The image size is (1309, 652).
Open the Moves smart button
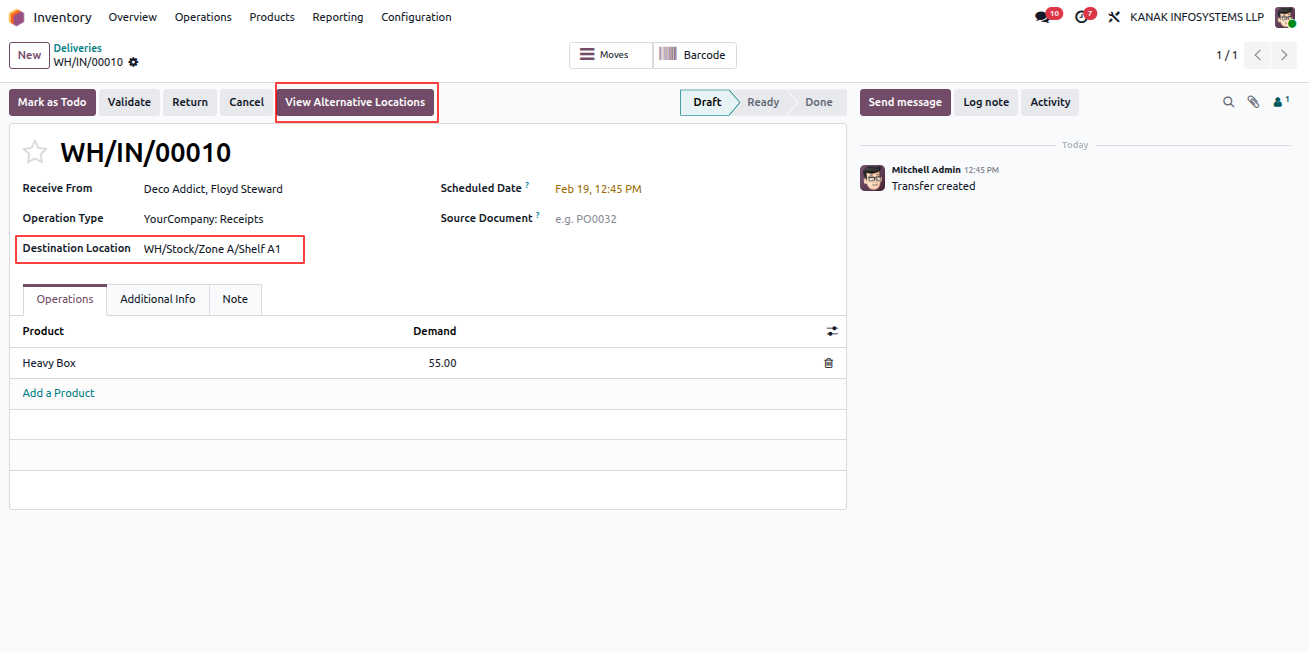coord(611,55)
